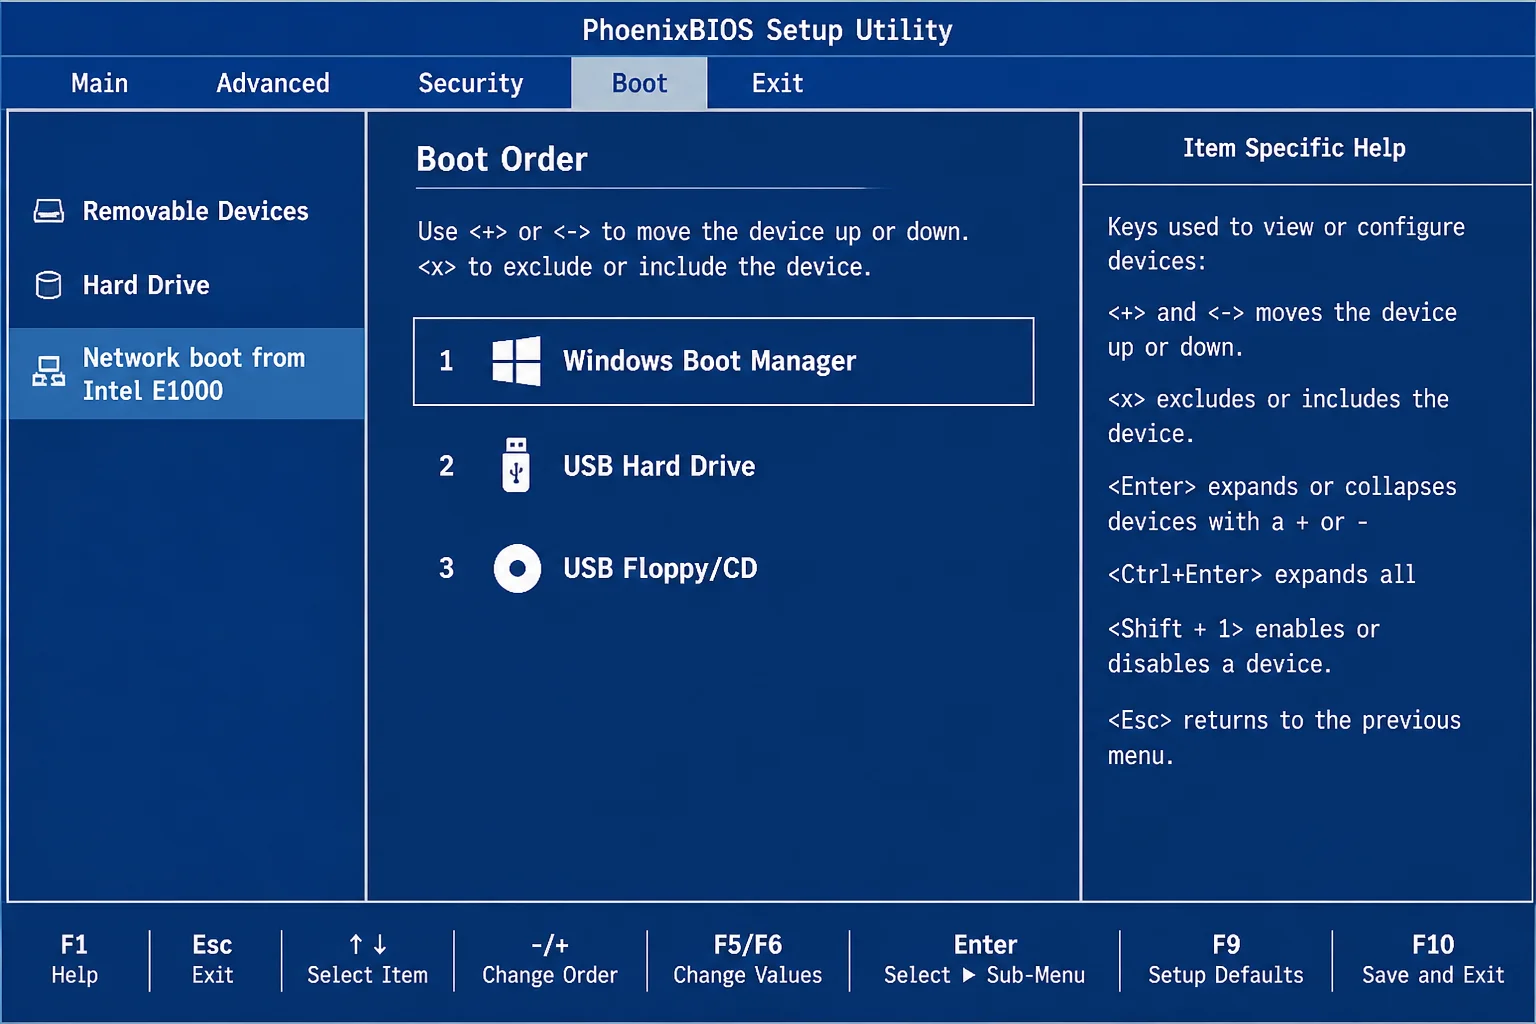The width and height of the screenshot is (1536, 1024).
Task: Click the CD disc icon
Action: tap(517, 568)
